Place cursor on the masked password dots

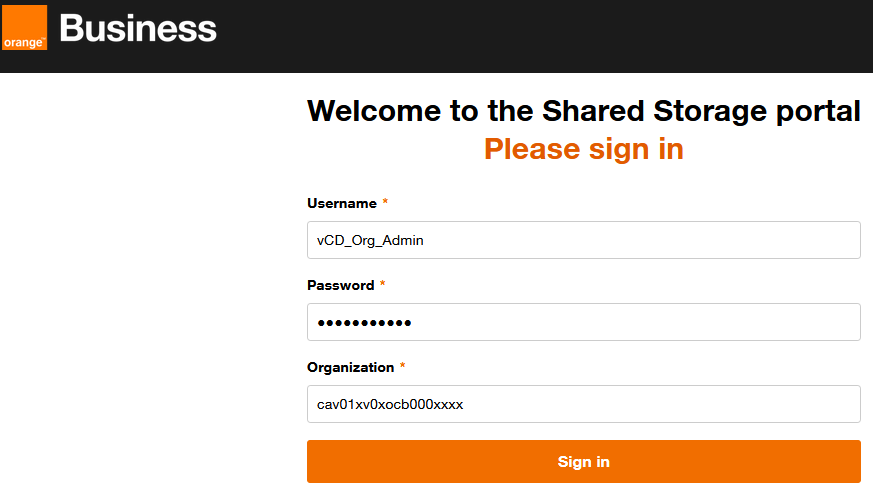[364, 323]
